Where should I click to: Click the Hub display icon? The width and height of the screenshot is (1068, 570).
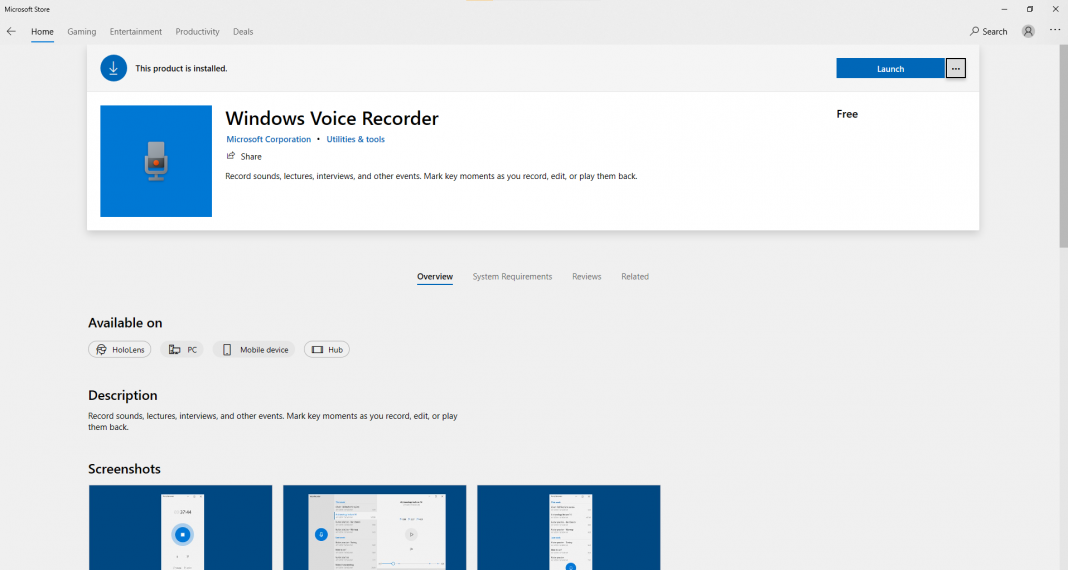click(x=317, y=349)
